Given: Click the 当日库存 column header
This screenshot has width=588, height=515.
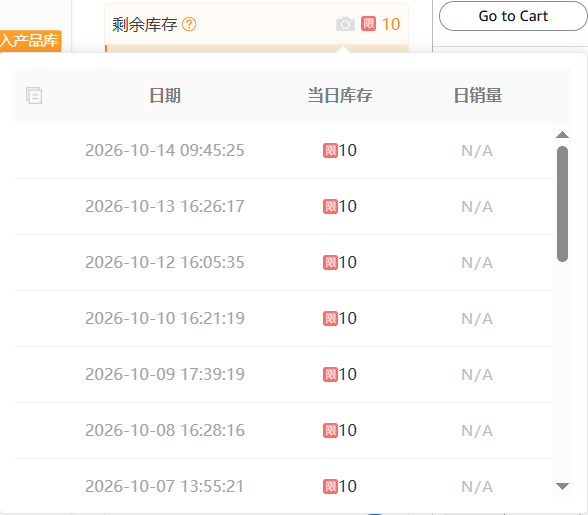Looking at the screenshot, I should click(x=340, y=95).
